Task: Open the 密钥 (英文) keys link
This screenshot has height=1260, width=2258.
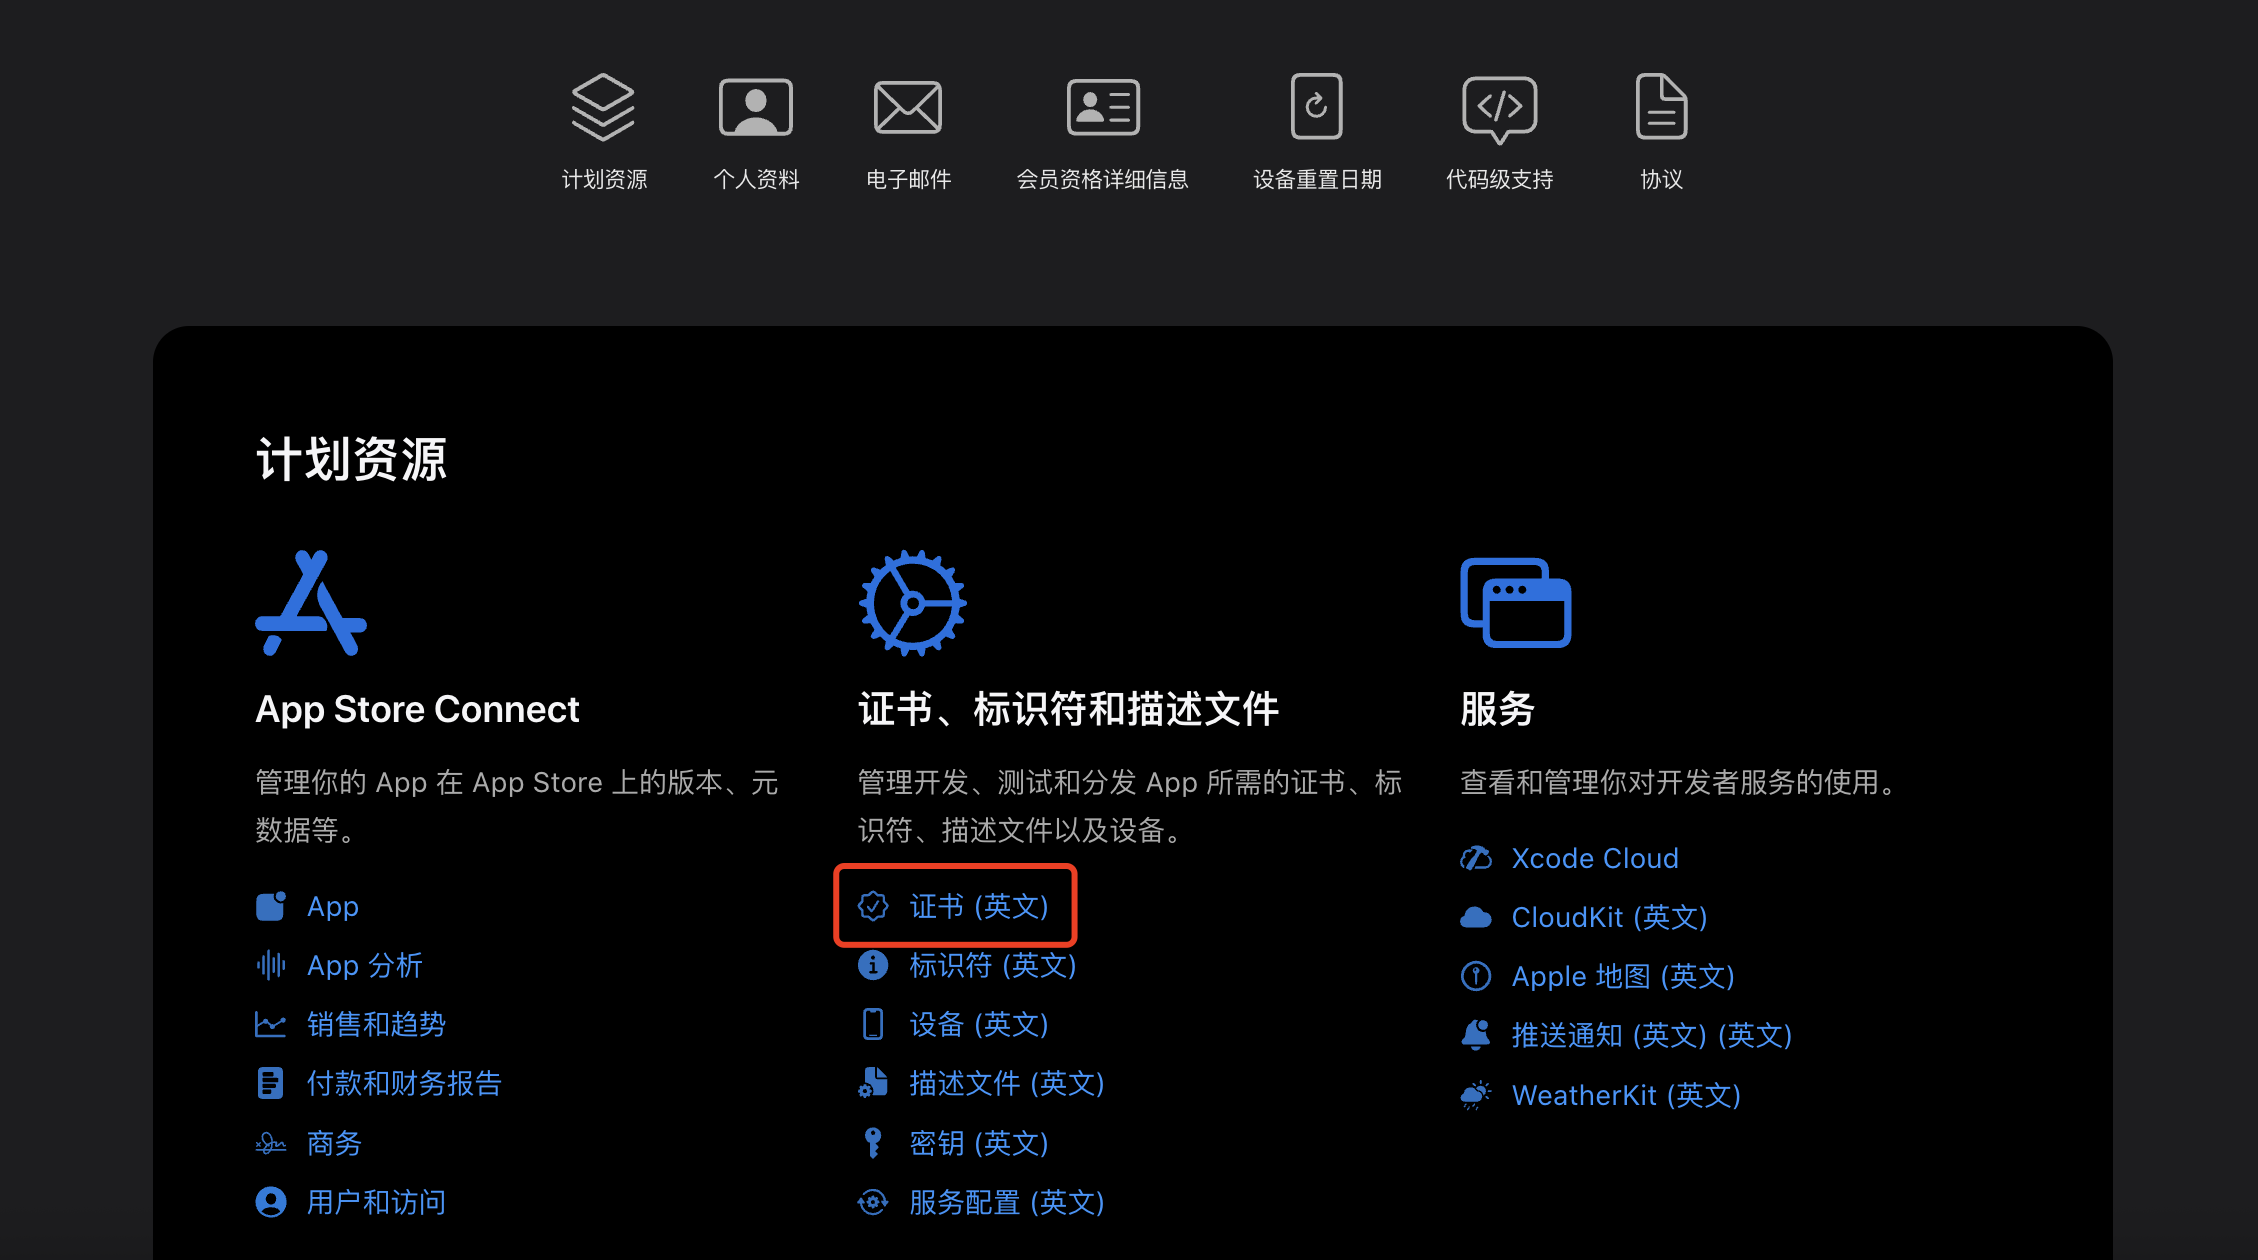Action: 977,1143
